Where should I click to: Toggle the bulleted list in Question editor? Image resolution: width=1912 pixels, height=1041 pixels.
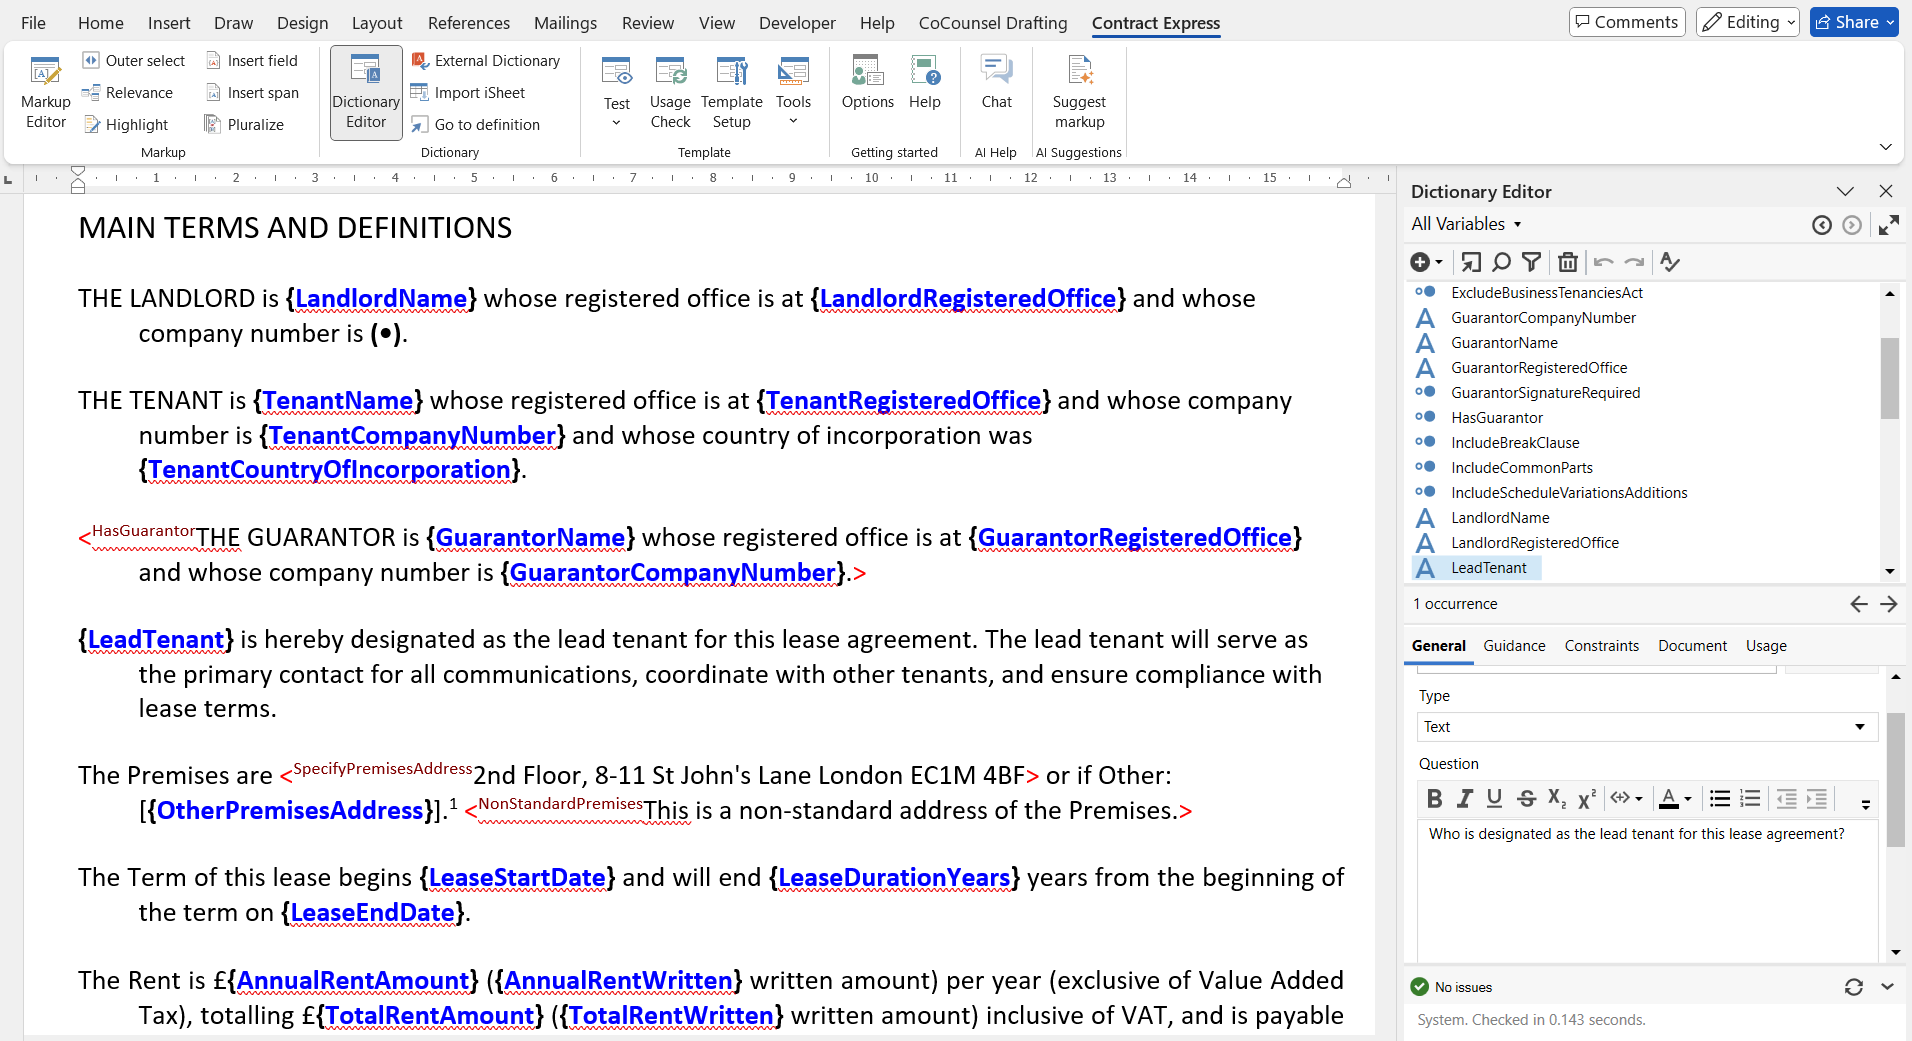[x=1720, y=798]
